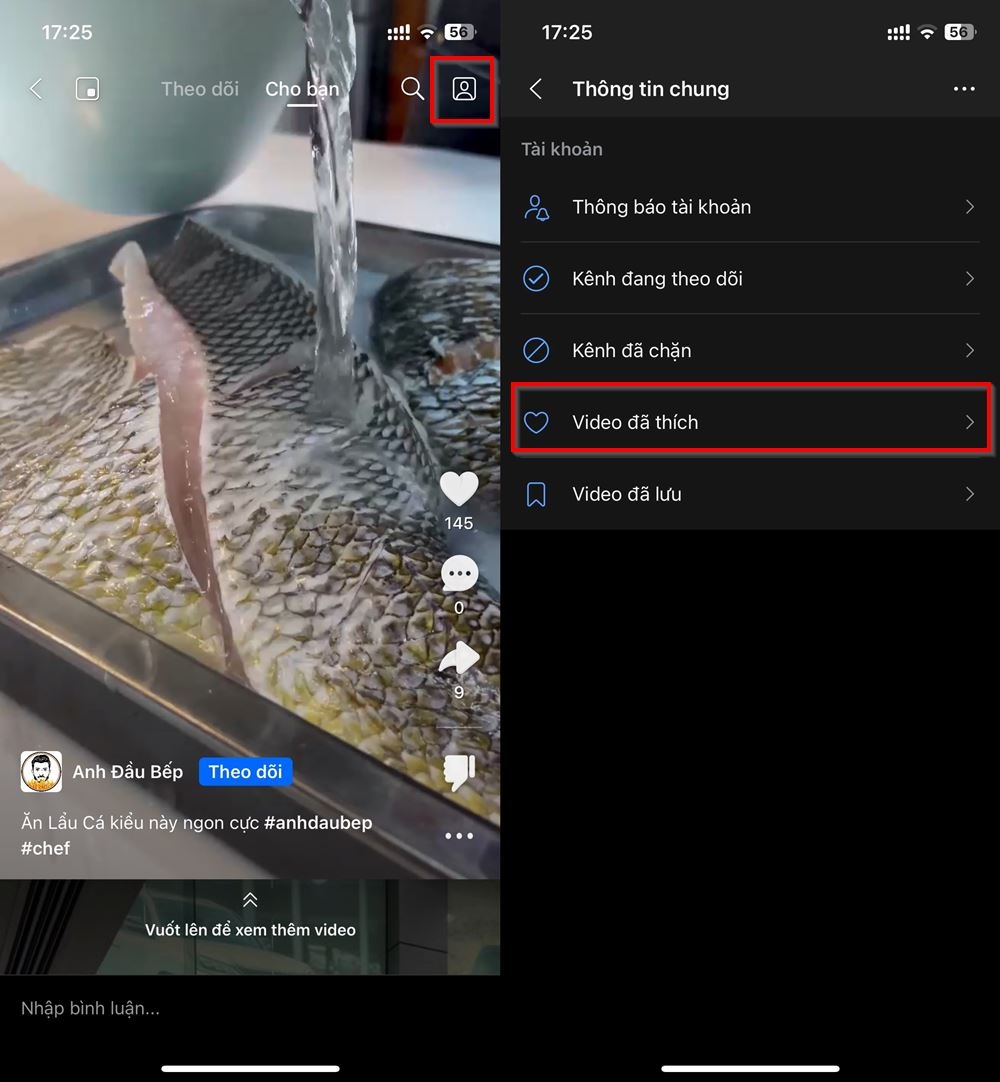Share the video using the arrow icon

tap(459, 659)
